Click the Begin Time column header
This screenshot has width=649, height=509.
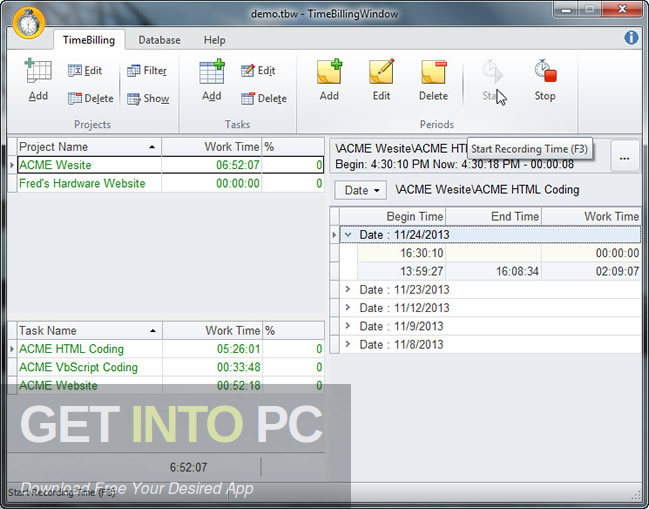(x=392, y=216)
